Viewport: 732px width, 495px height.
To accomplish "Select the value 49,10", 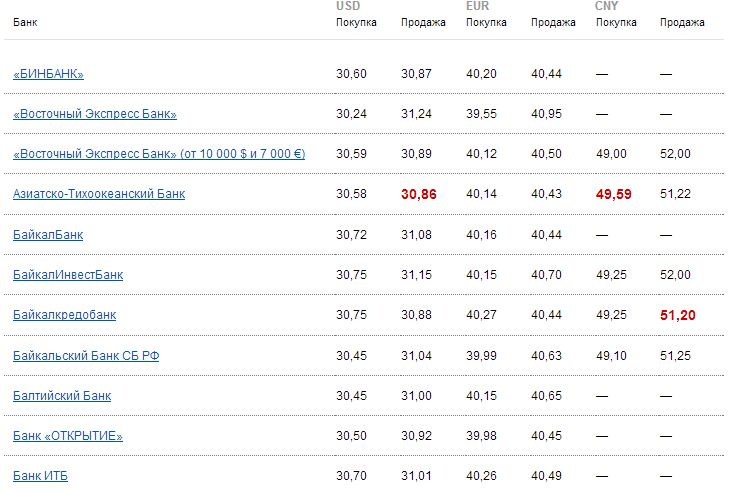I will point(611,356).
